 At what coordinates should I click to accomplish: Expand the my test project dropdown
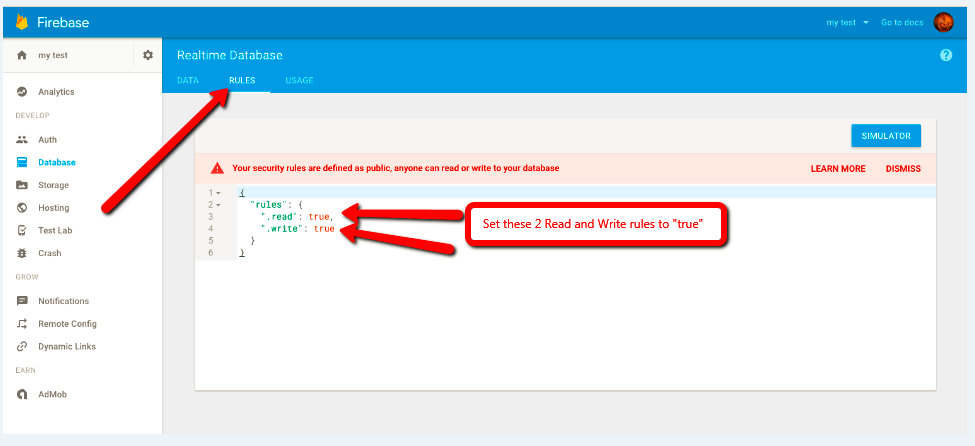tap(847, 22)
